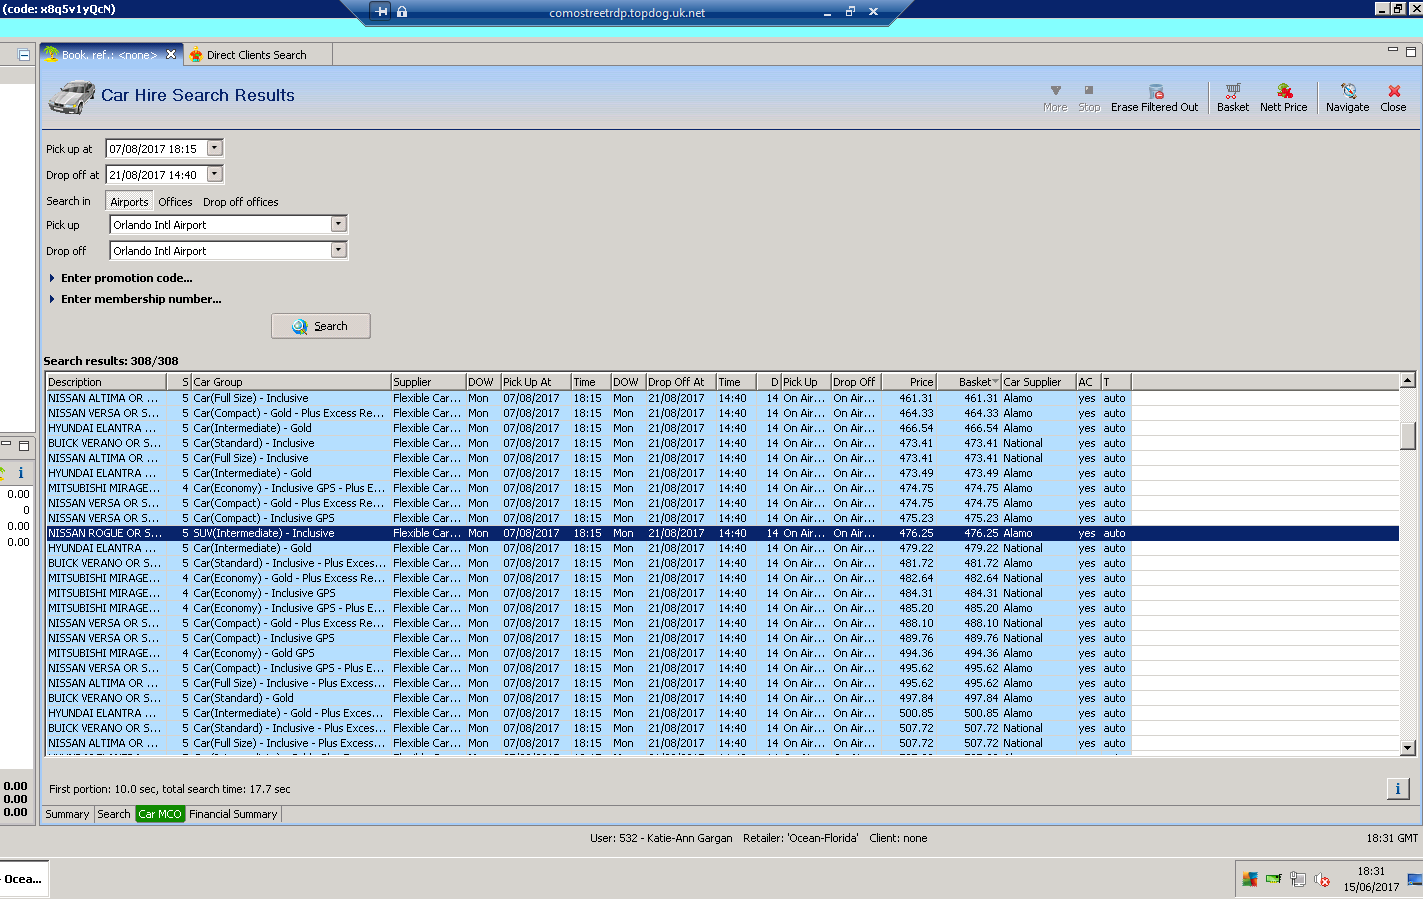
Task: Close the Book ref tab with its X
Action: coord(171,55)
